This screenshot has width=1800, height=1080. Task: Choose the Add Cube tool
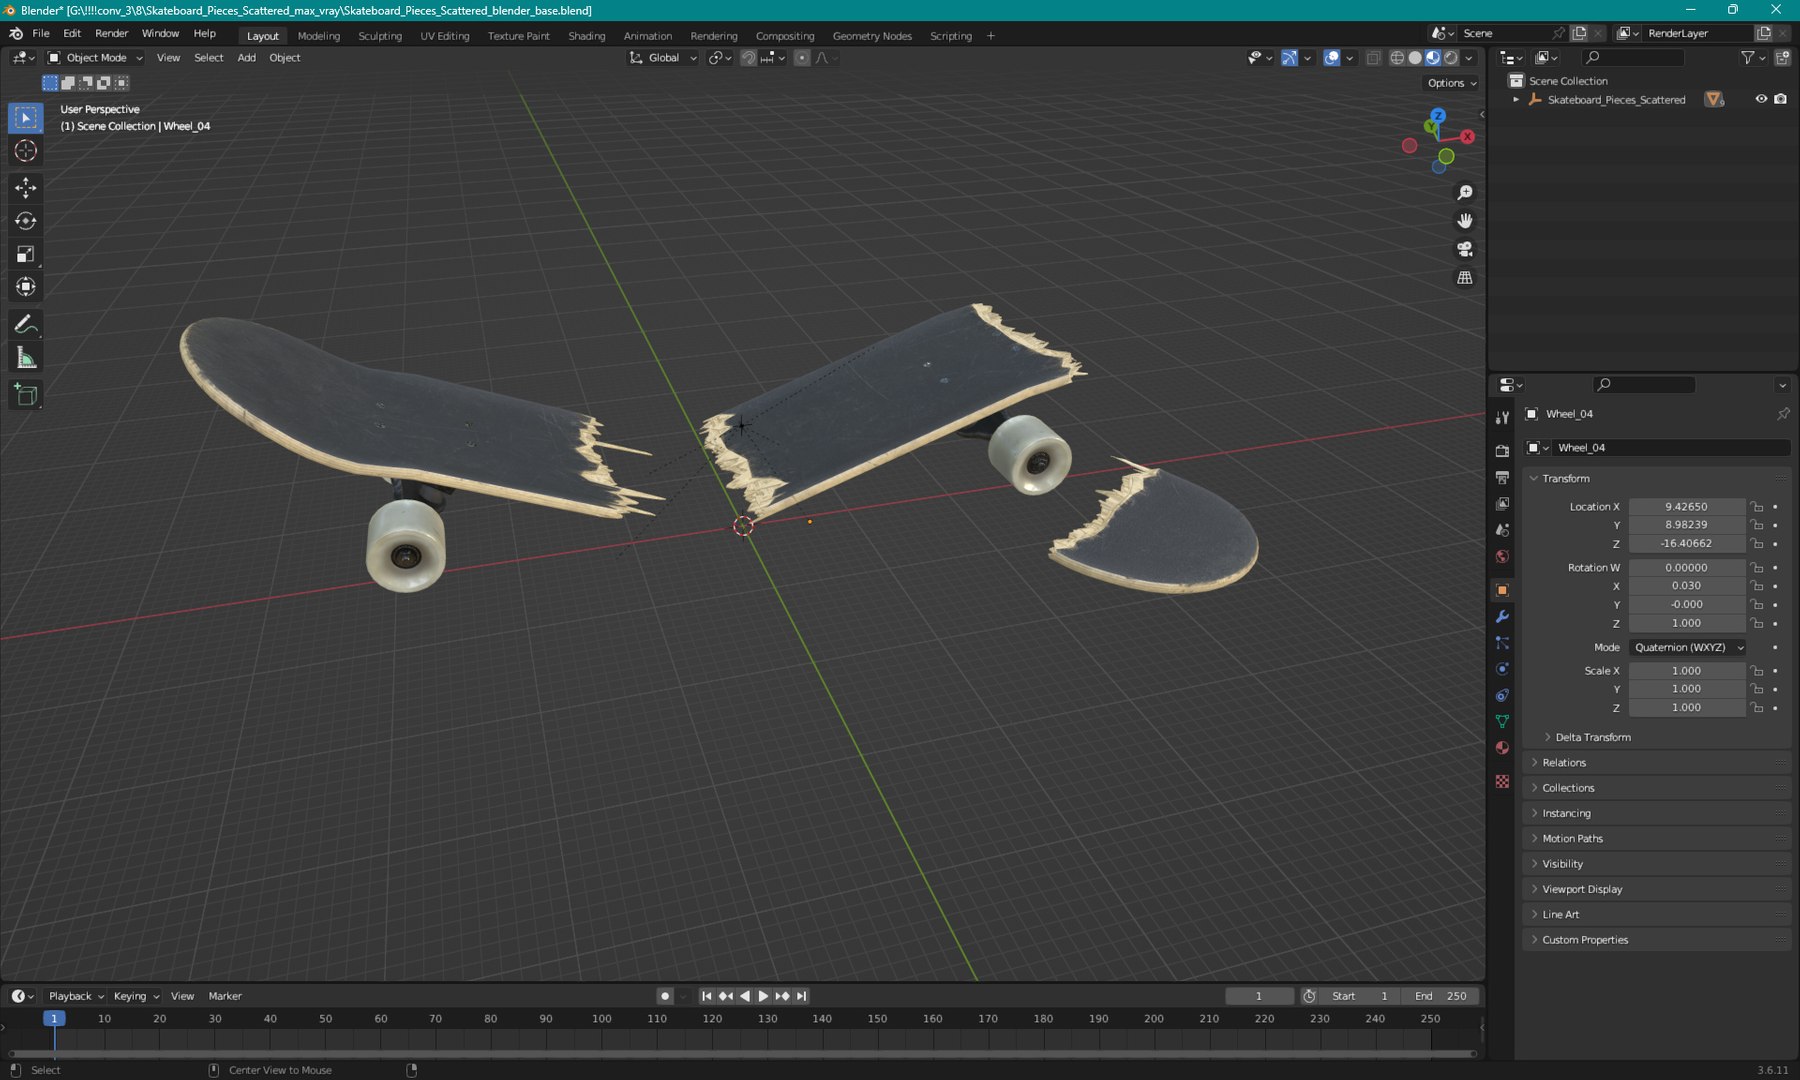click(x=26, y=395)
